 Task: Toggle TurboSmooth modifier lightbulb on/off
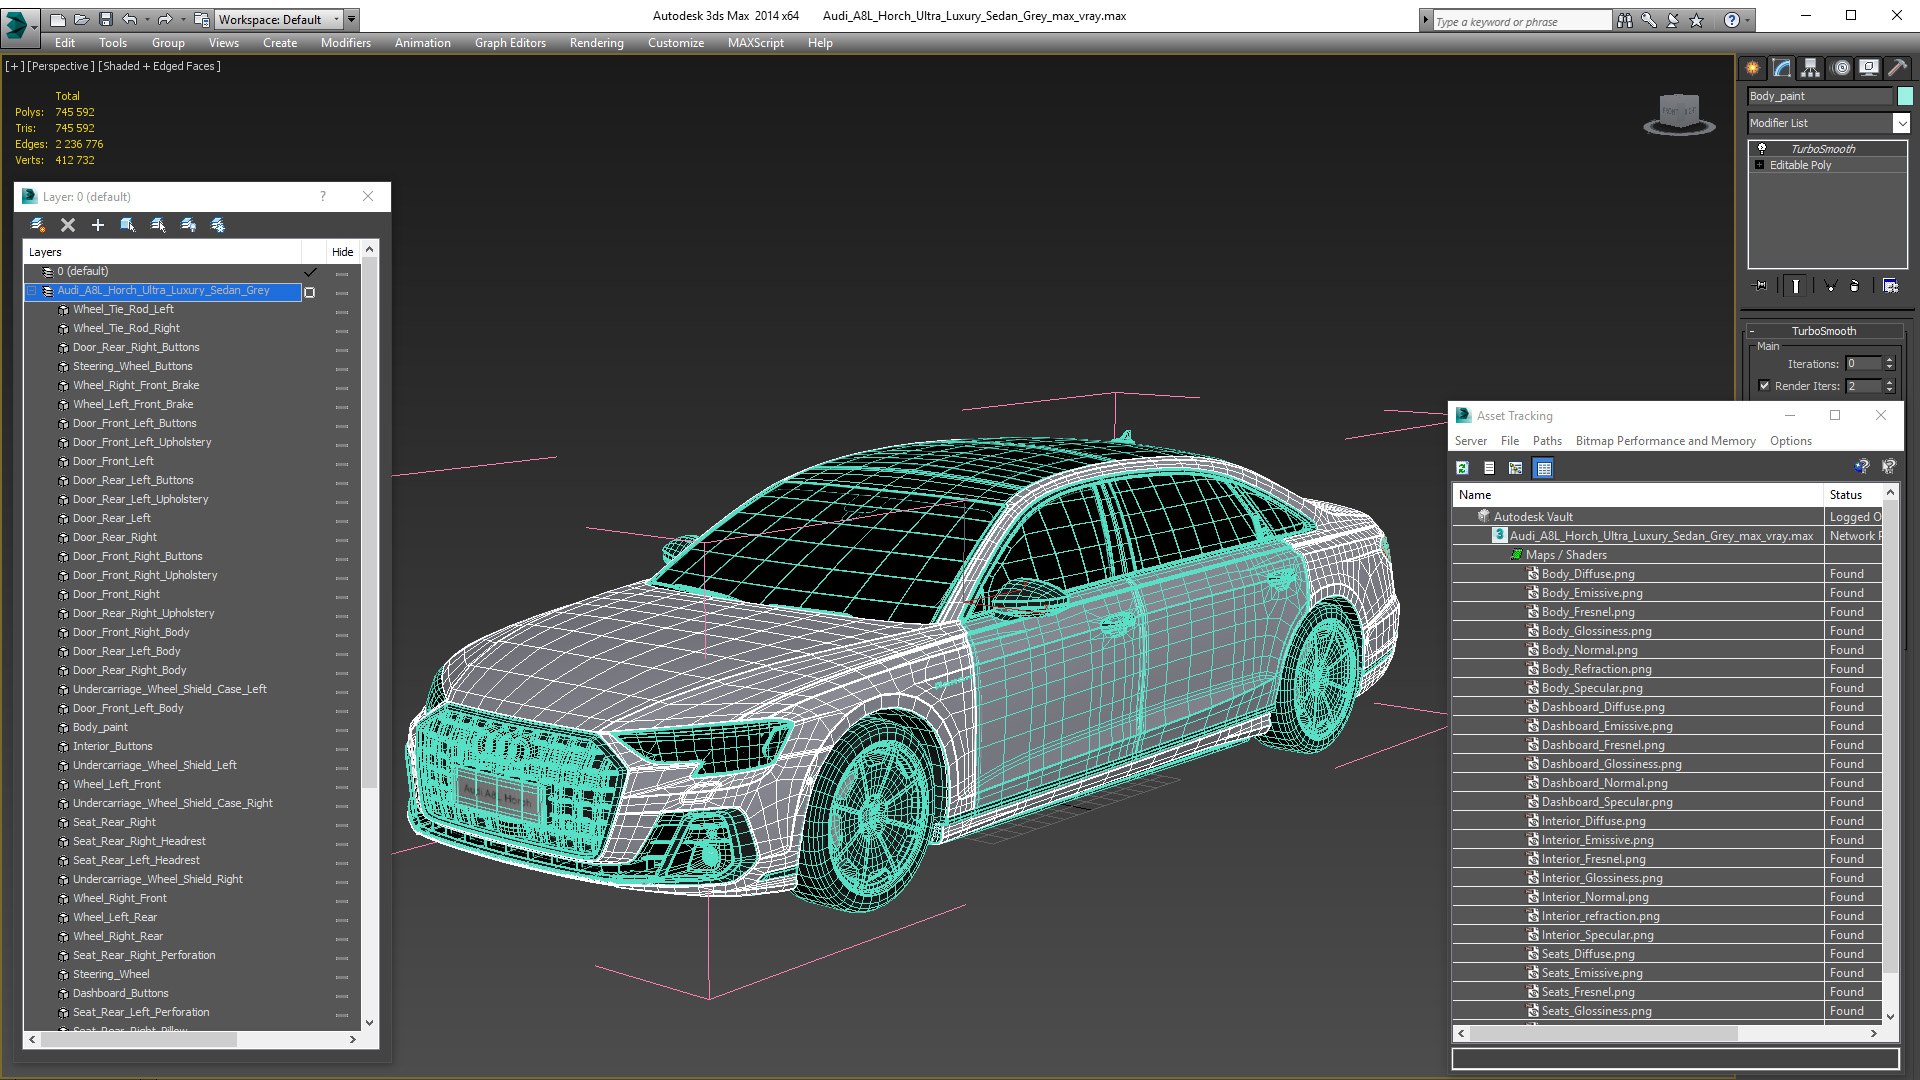click(1762, 148)
